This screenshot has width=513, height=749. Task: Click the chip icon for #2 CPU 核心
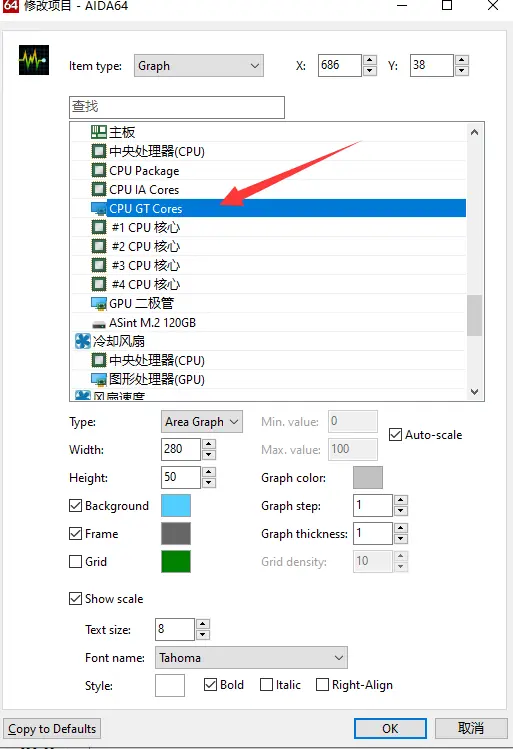[99, 246]
